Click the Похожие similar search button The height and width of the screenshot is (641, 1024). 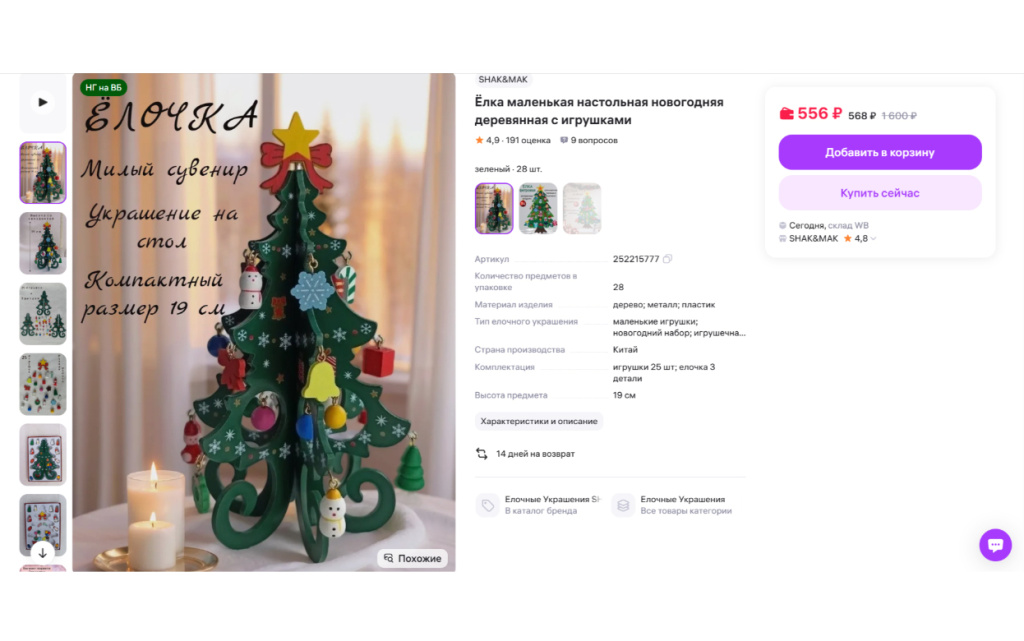(412, 558)
